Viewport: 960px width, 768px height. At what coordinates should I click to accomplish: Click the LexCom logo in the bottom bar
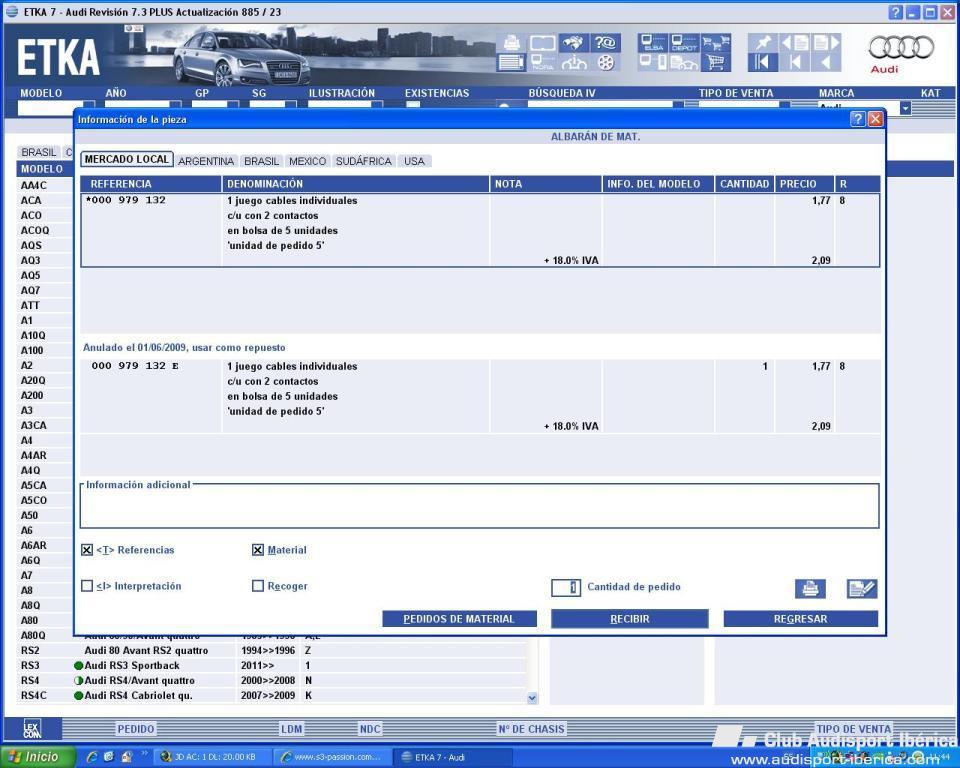pos(32,729)
